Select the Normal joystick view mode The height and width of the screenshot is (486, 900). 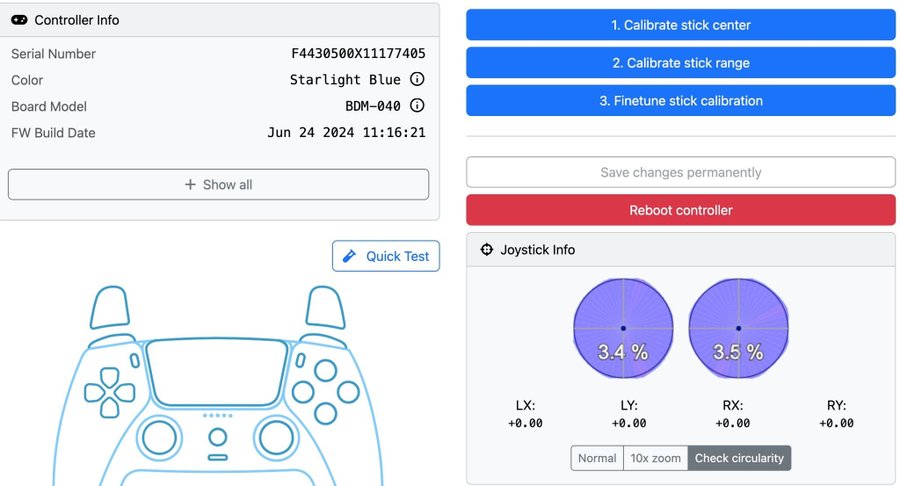(x=597, y=458)
